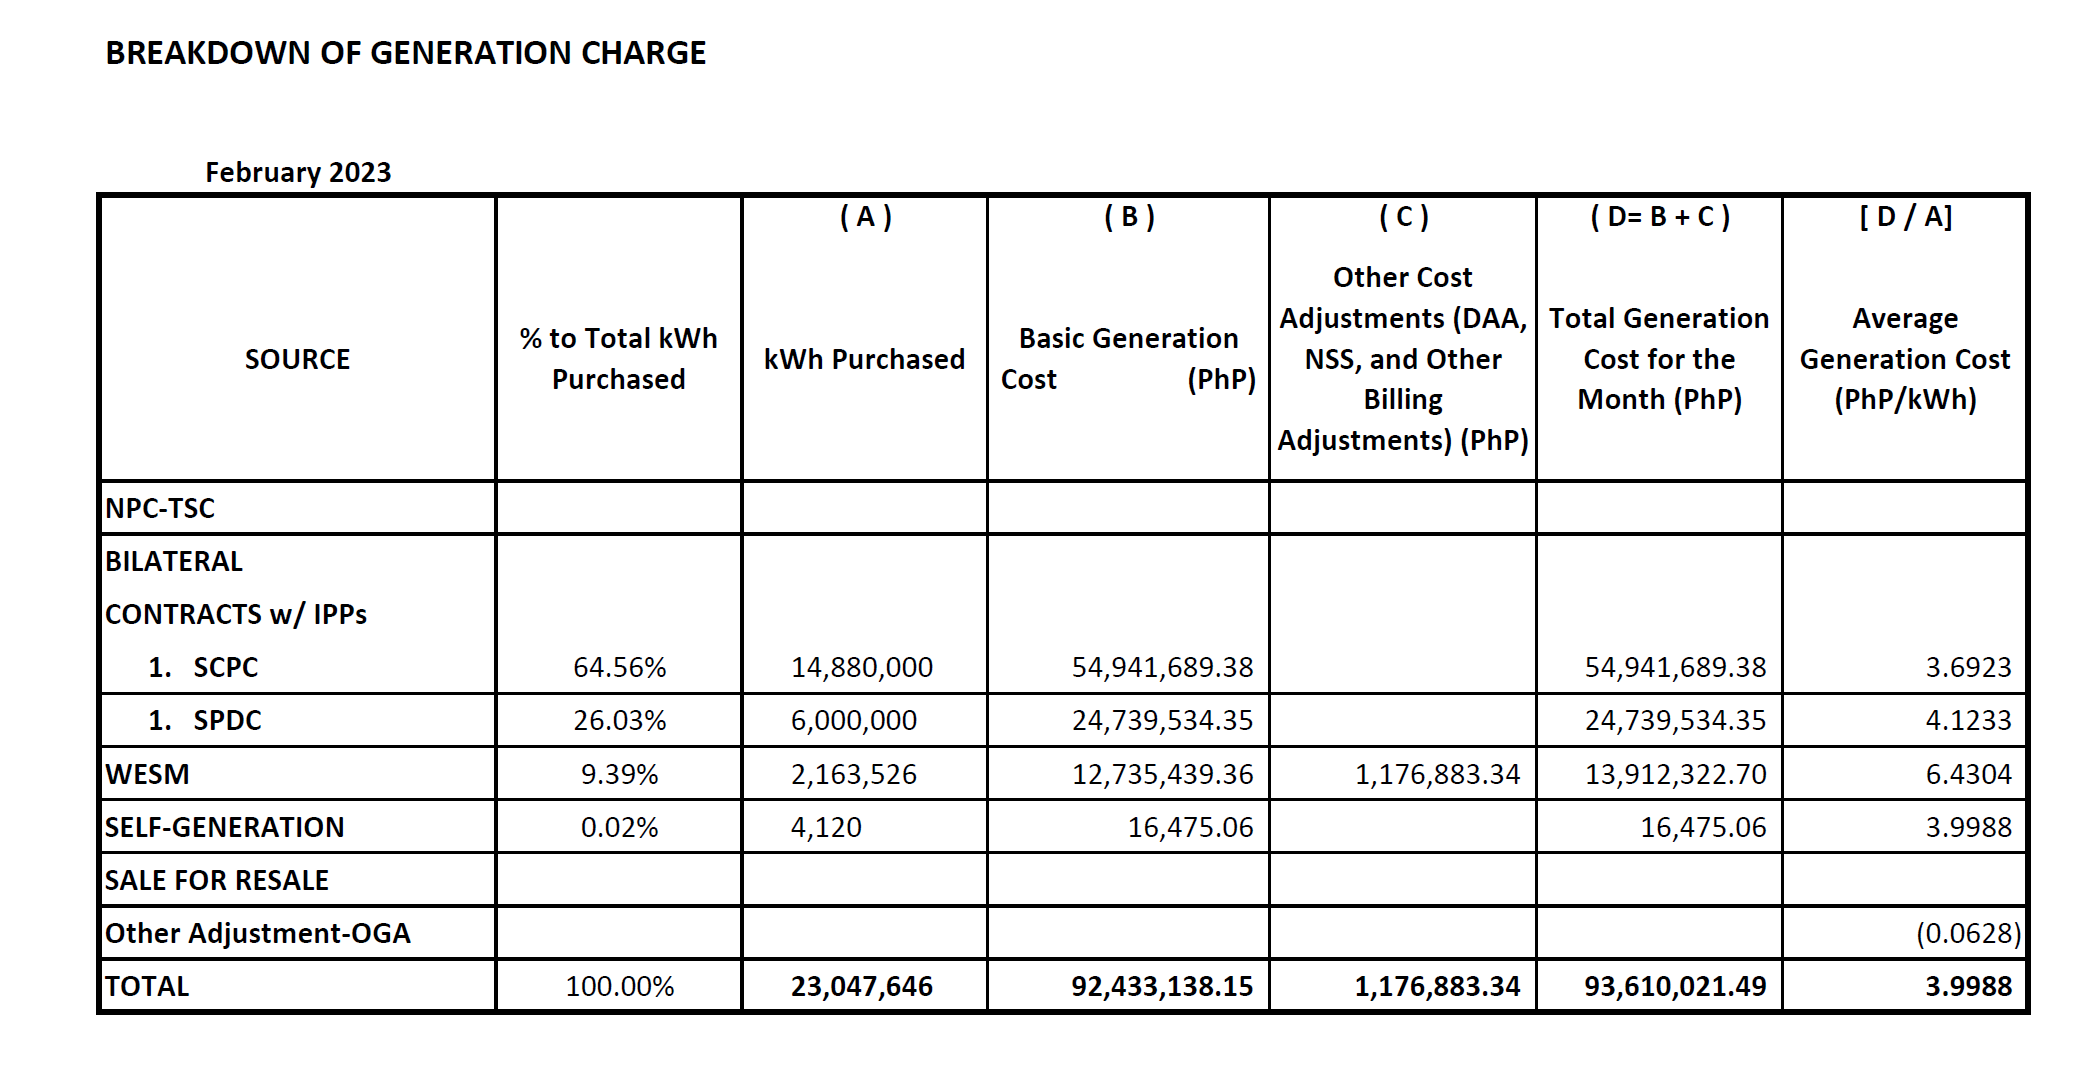Click the CONTRACTS w/ IPPs label
This screenshot has height=1085, width=2099.
tap(236, 614)
